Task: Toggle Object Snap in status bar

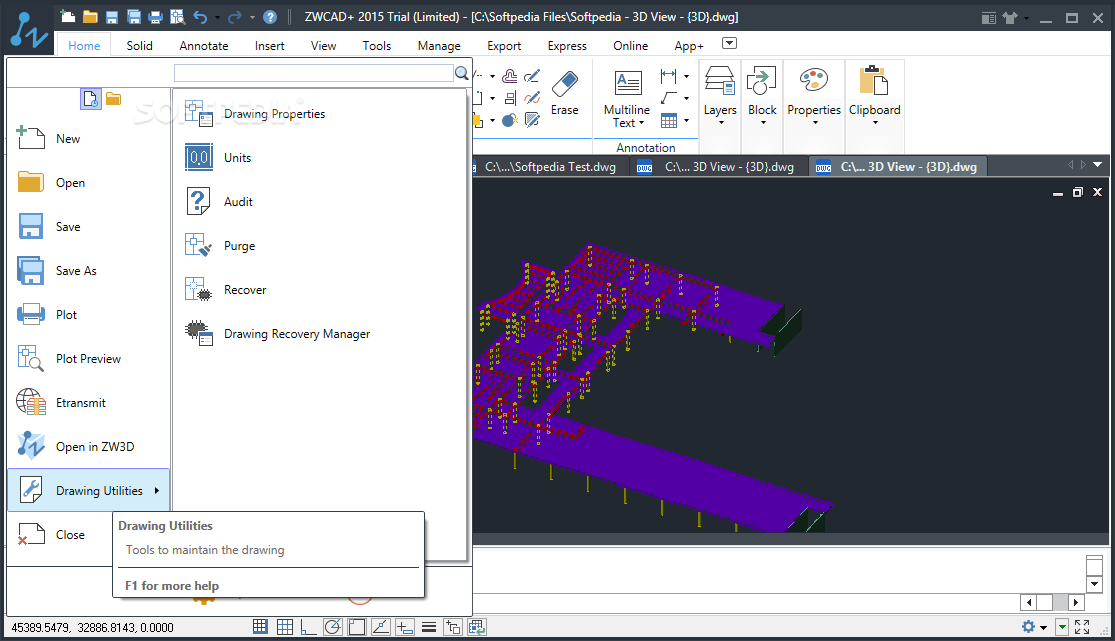Action: 357,627
